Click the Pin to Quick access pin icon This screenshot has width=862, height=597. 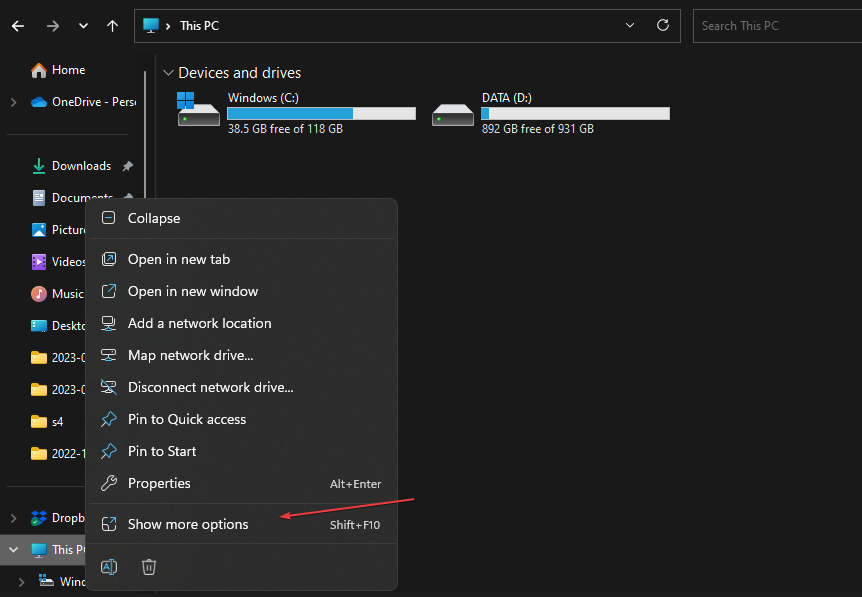(108, 419)
